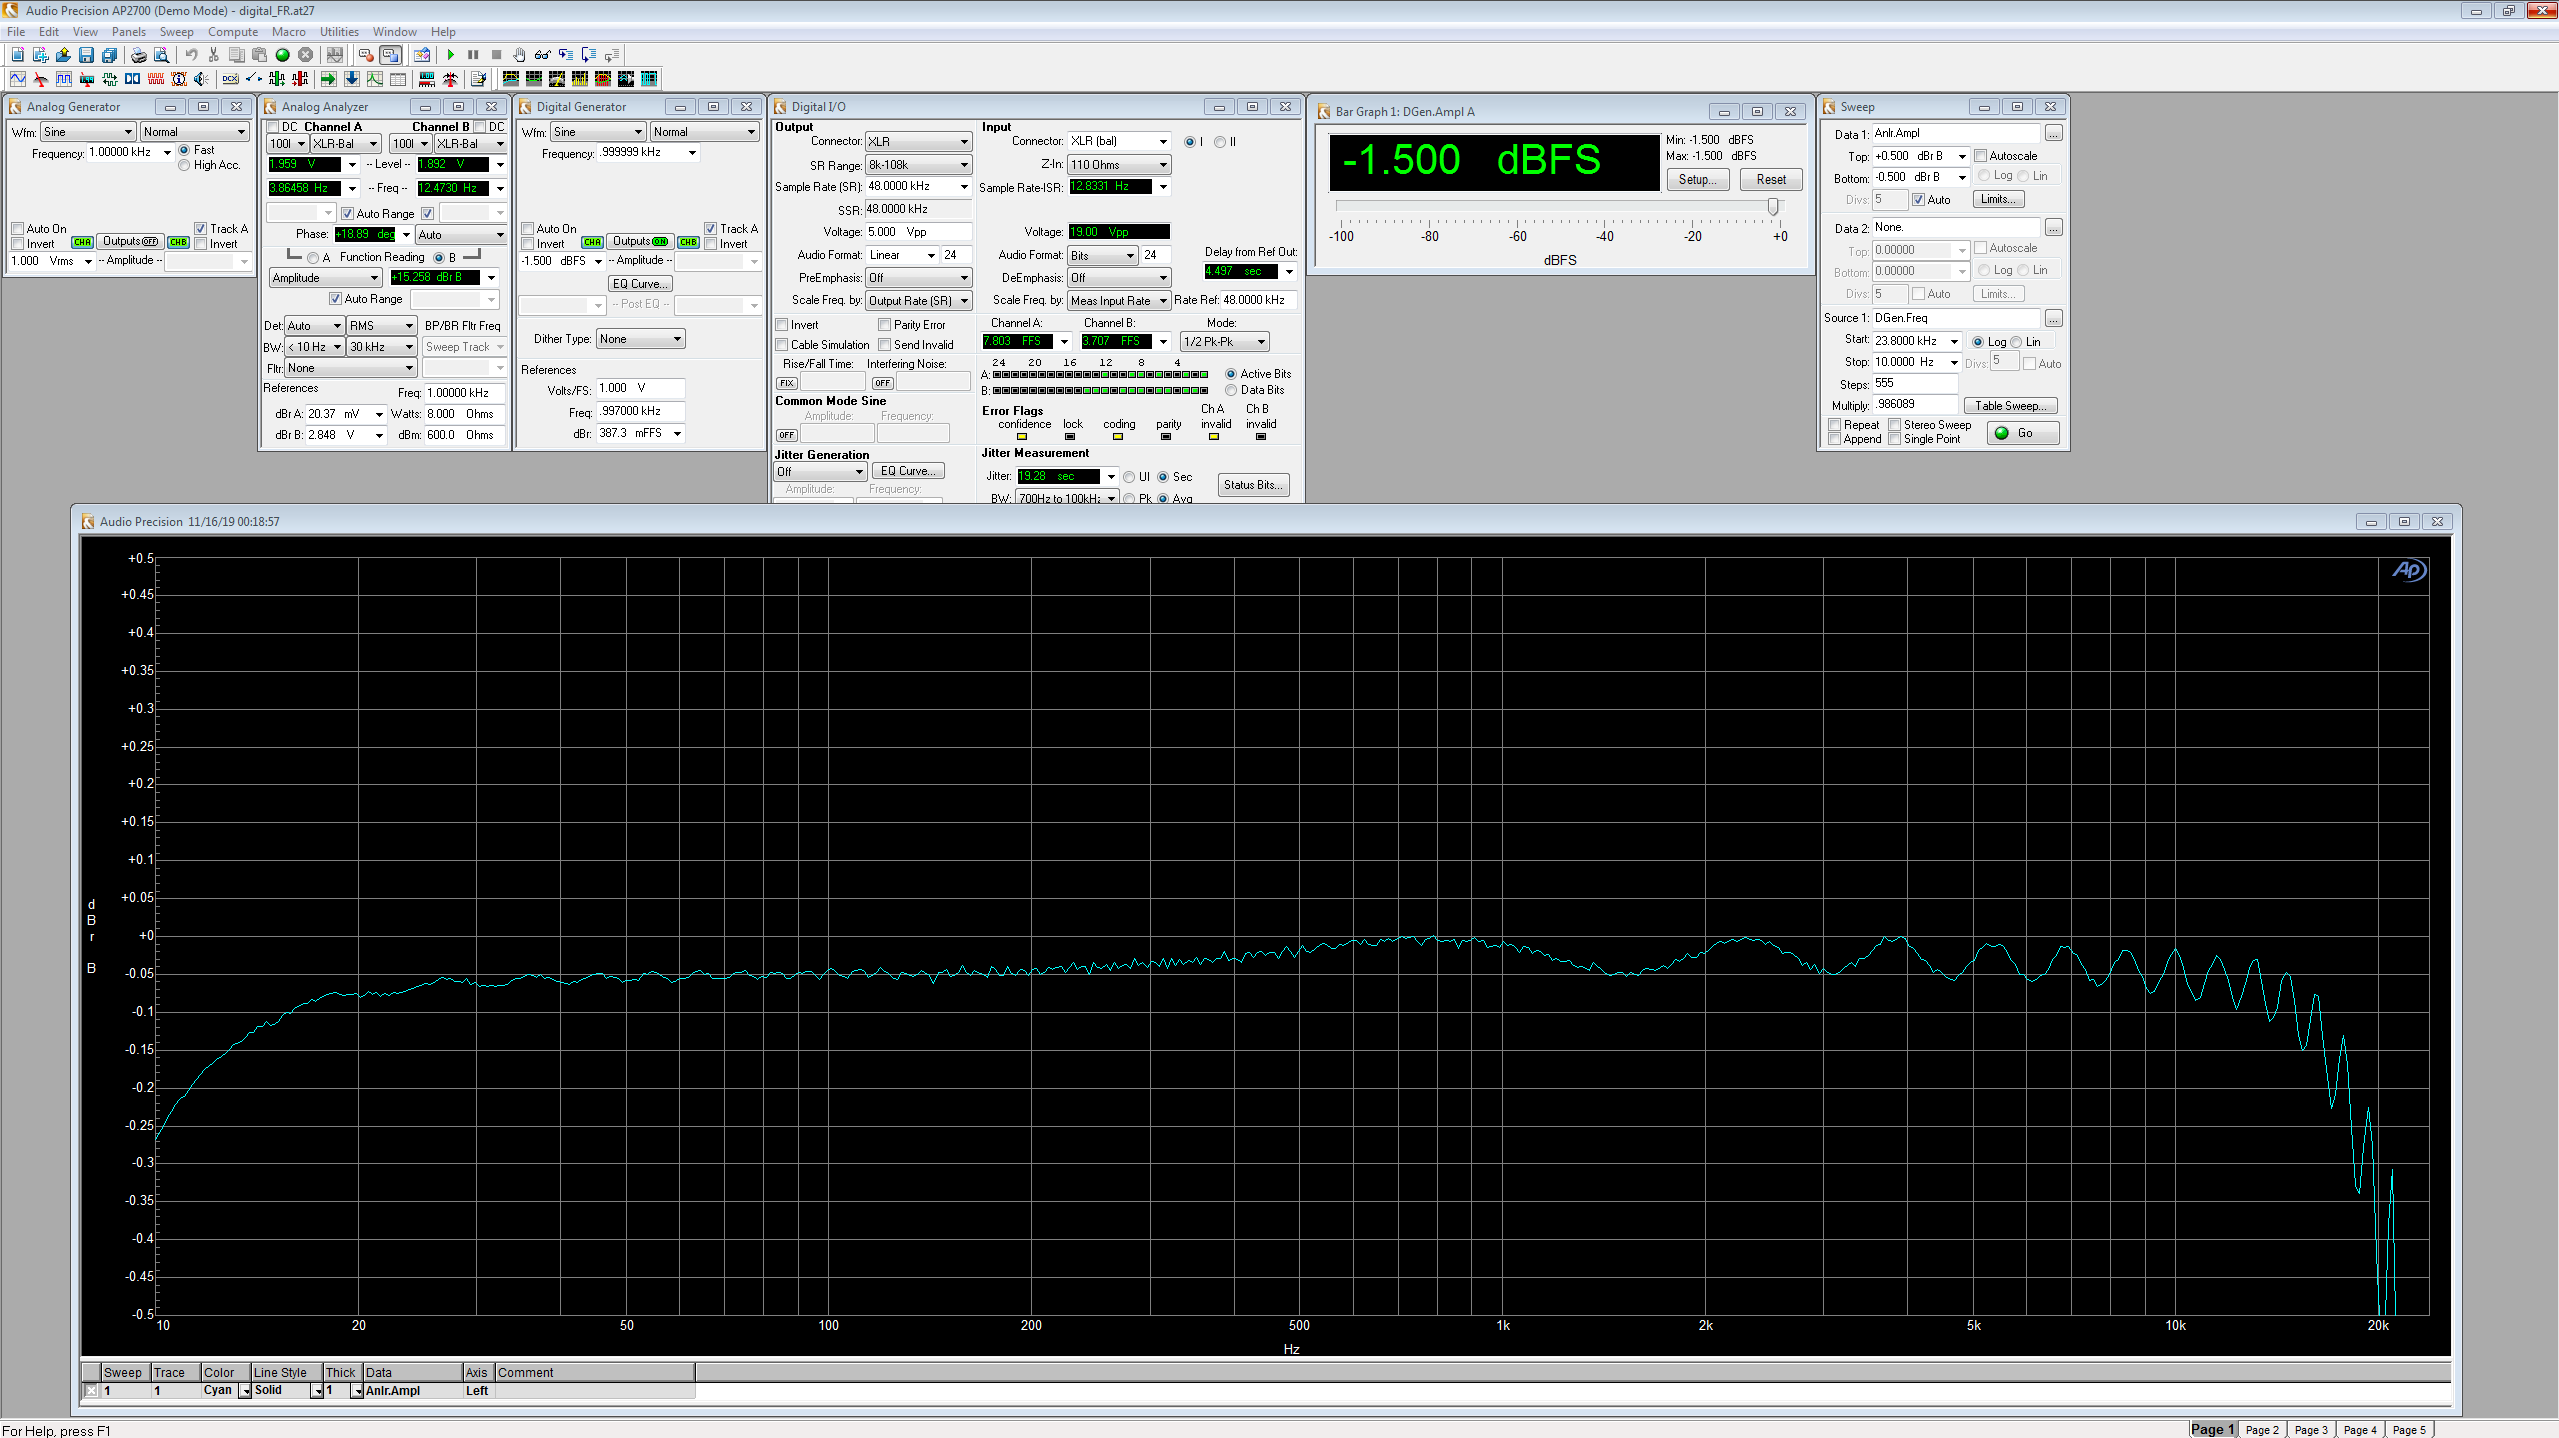Open the File menu
This screenshot has width=2559, height=1438.
click(x=16, y=32)
